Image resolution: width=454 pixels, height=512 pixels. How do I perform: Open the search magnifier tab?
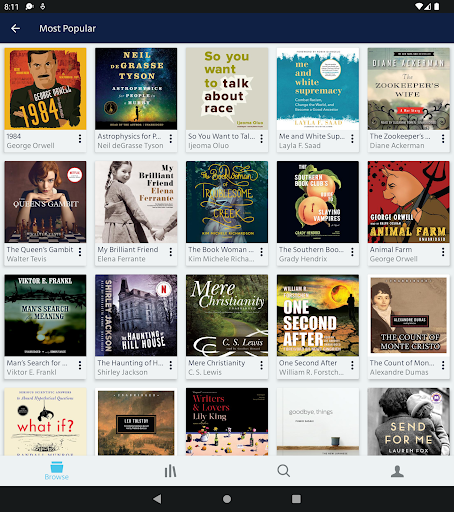click(284, 471)
